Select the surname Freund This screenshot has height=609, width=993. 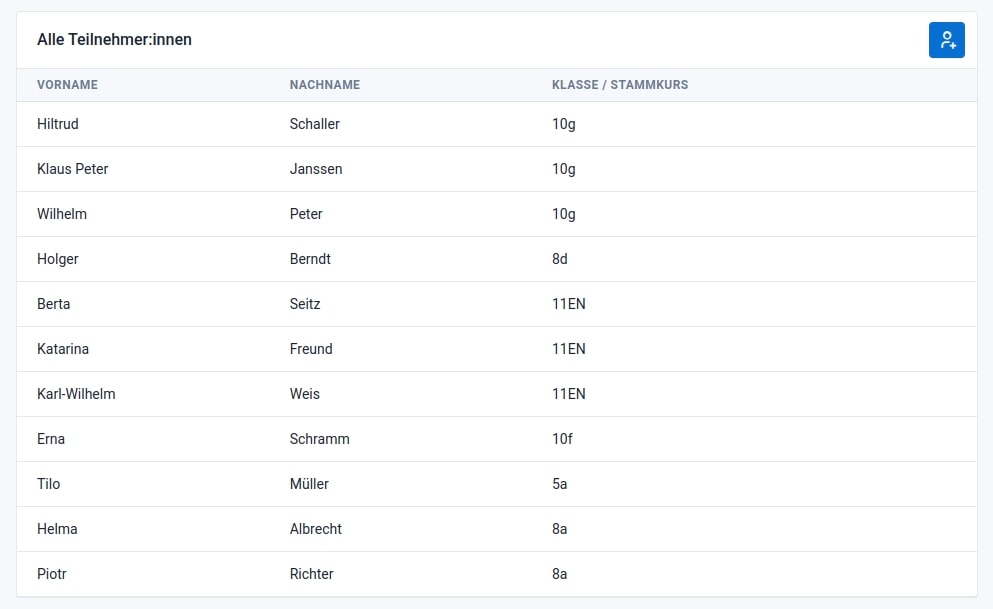click(x=311, y=349)
